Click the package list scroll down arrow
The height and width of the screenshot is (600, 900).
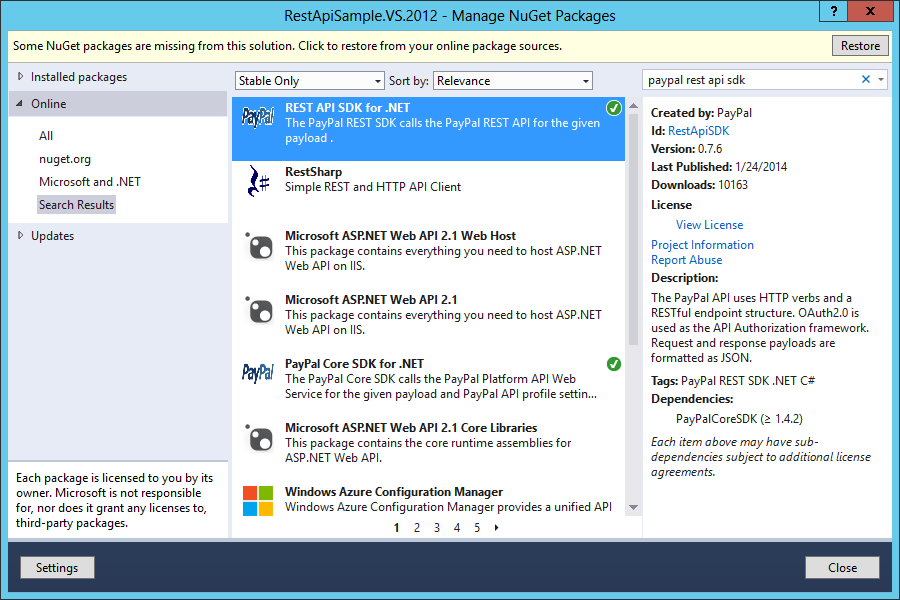tap(633, 508)
